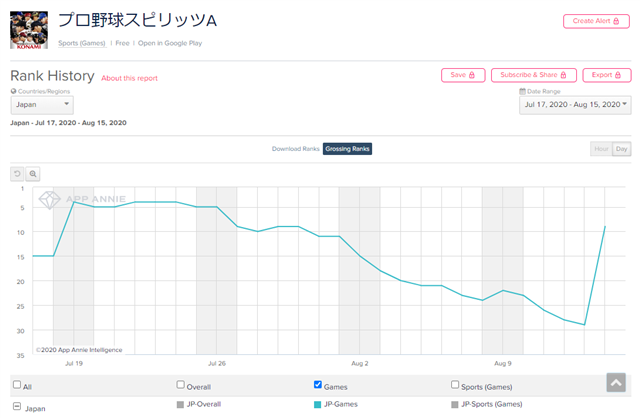Click the scroll-to-top arrow button

(616, 382)
